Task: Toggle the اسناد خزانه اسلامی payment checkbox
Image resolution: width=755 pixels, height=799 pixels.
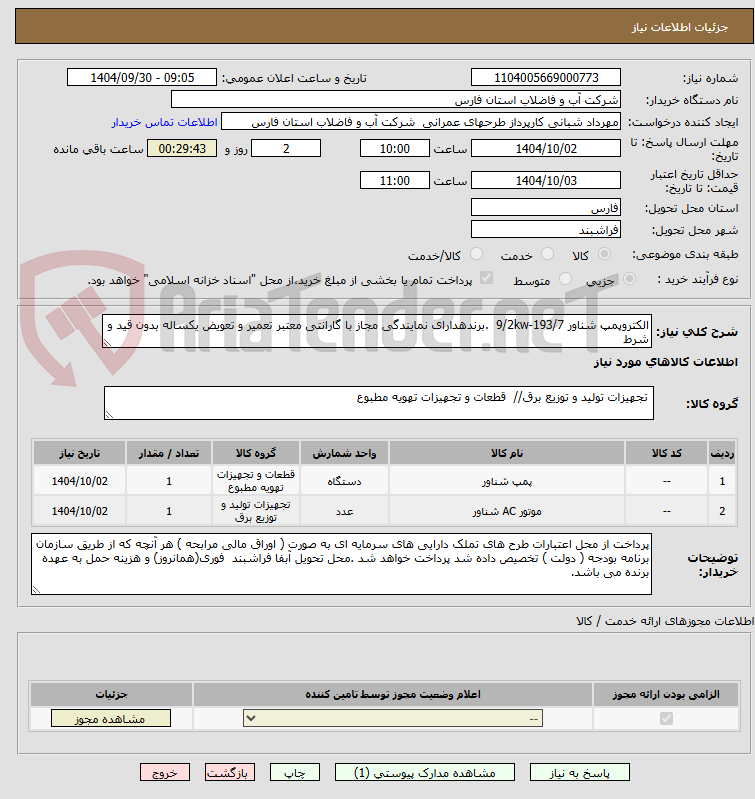Action: (x=487, y=278)
